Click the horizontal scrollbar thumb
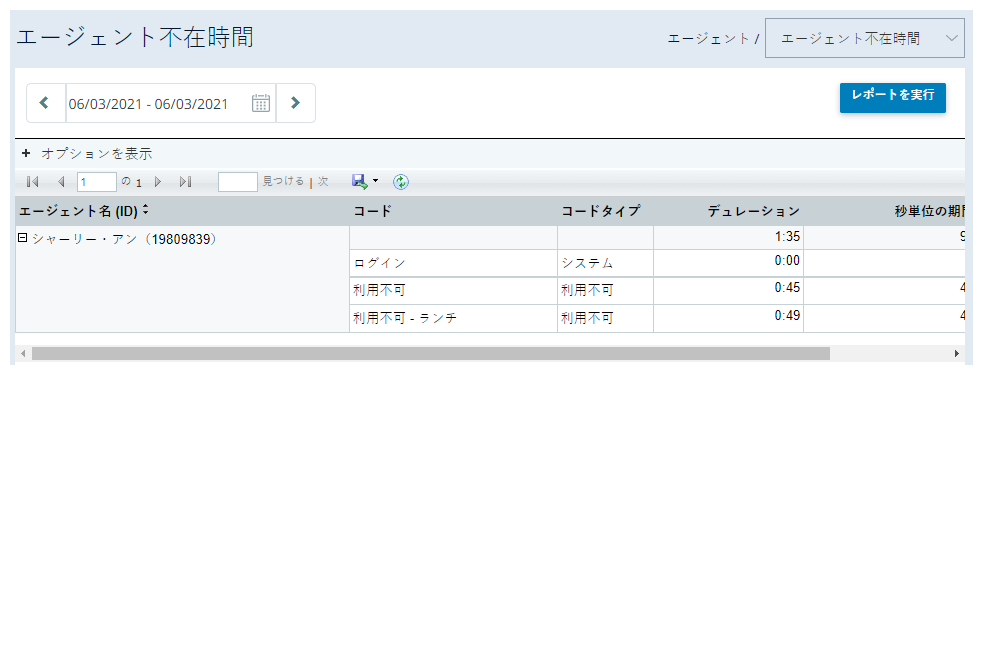The height and width of the screenshot is (657, 985). [x=431, y=354]
